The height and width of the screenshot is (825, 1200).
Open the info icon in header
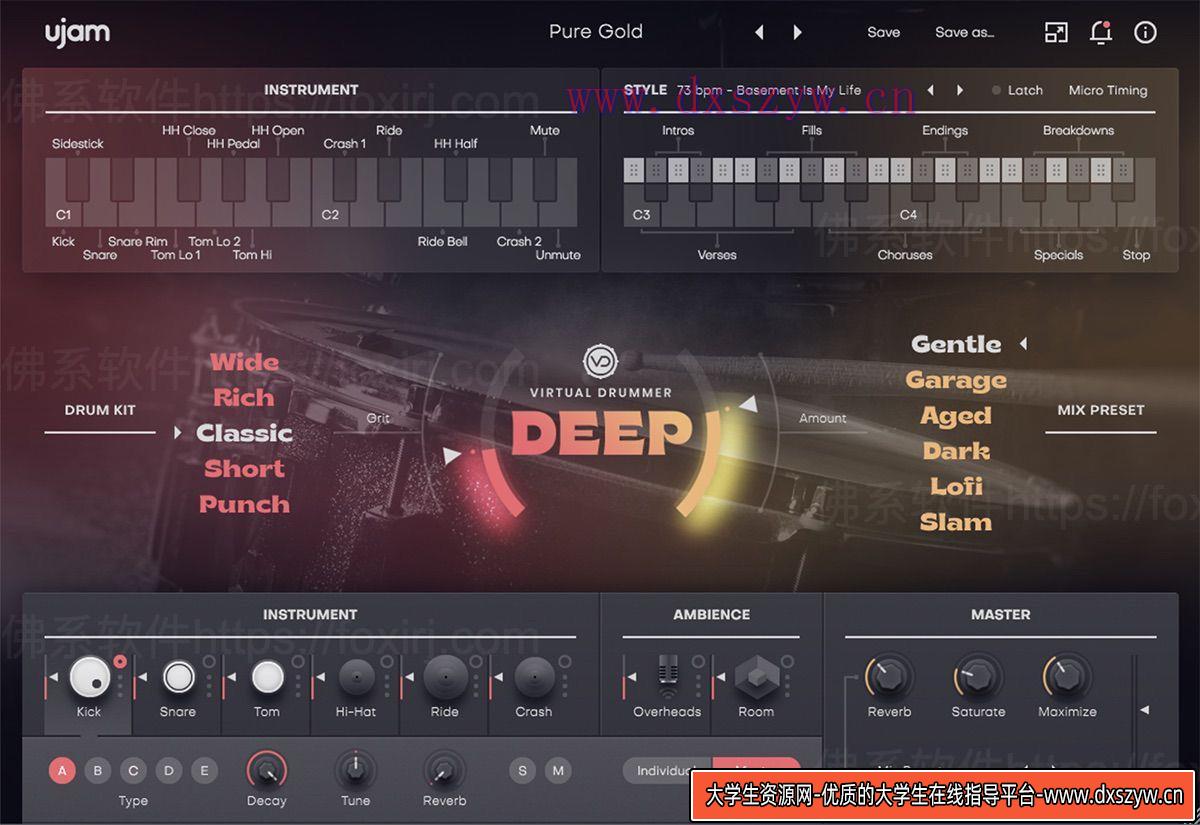pos(1145,32)
